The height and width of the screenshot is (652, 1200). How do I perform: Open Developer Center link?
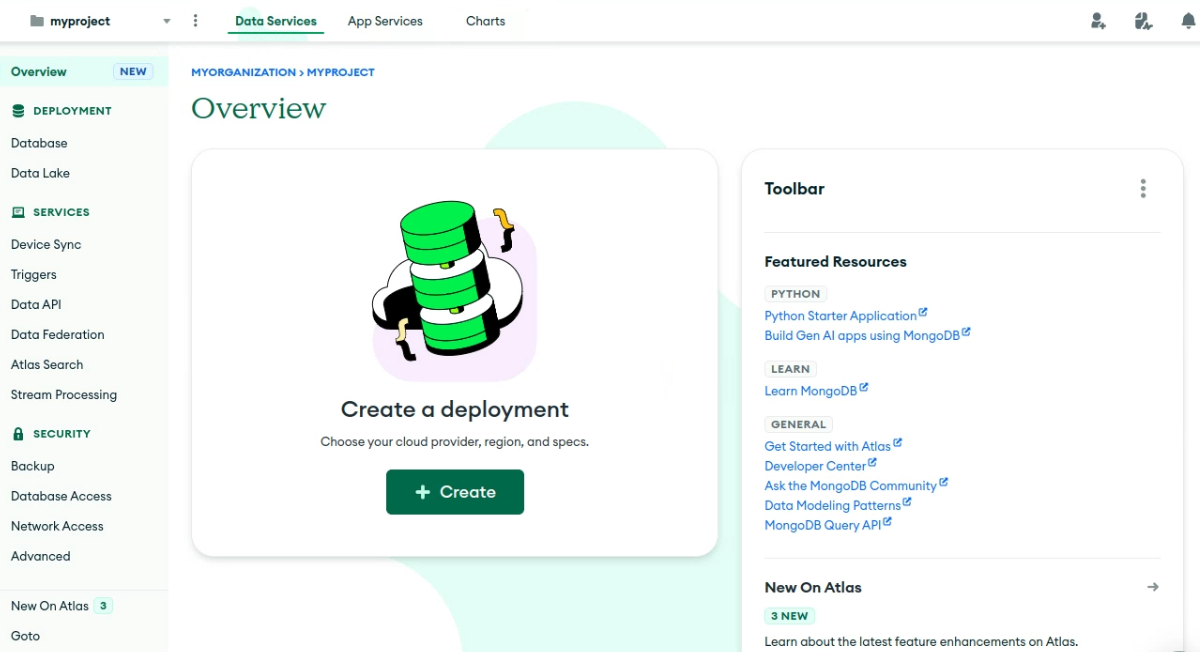(x=815, y=466)
